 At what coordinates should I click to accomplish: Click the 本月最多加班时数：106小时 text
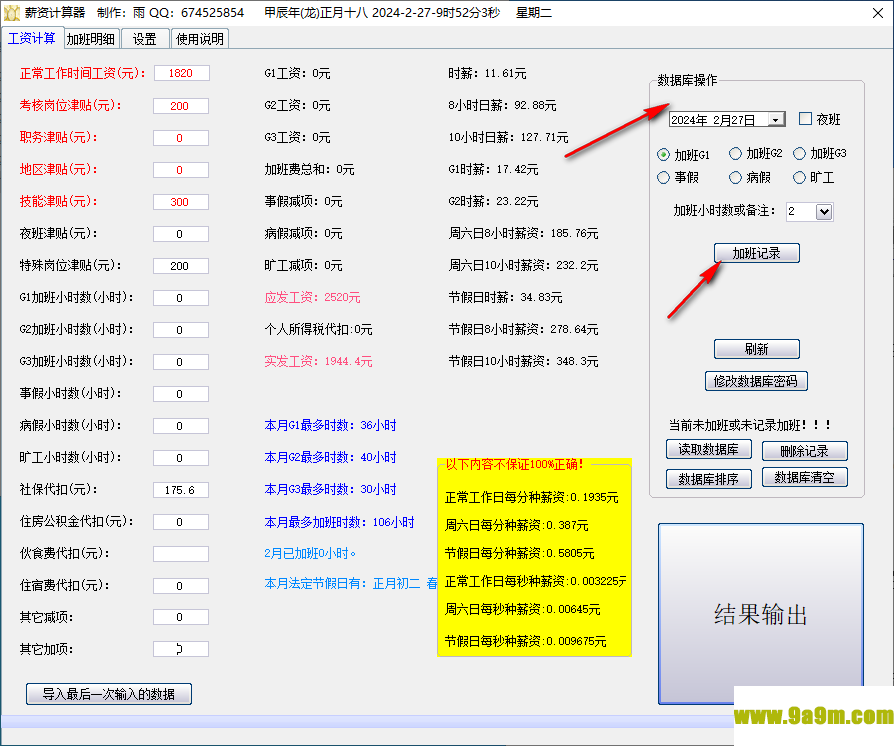tap(339, 522)
